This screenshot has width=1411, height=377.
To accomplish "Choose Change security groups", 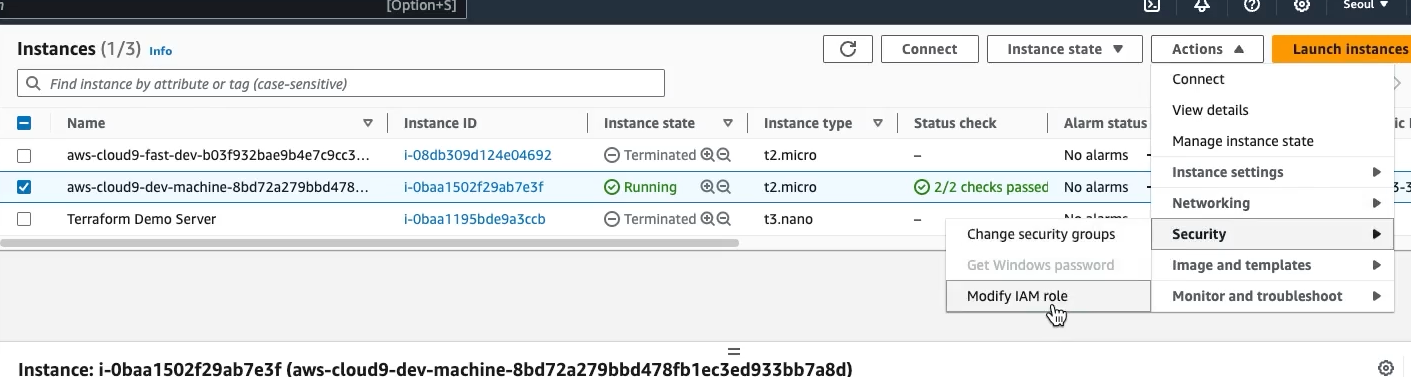I will (x=1048, y=234).
